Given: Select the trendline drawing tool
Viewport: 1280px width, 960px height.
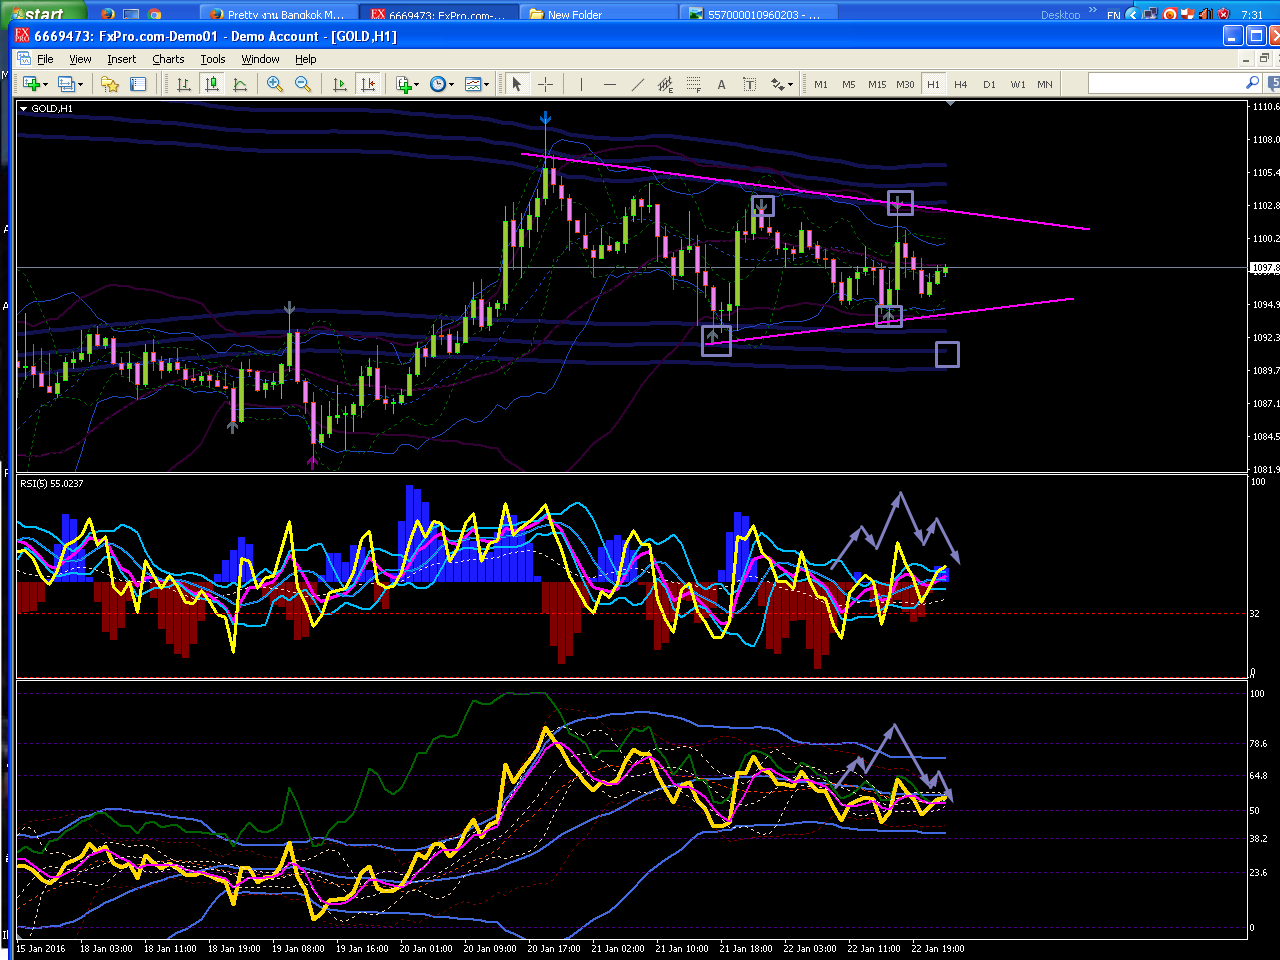Looking at the screenshot, I should [637, 84].
